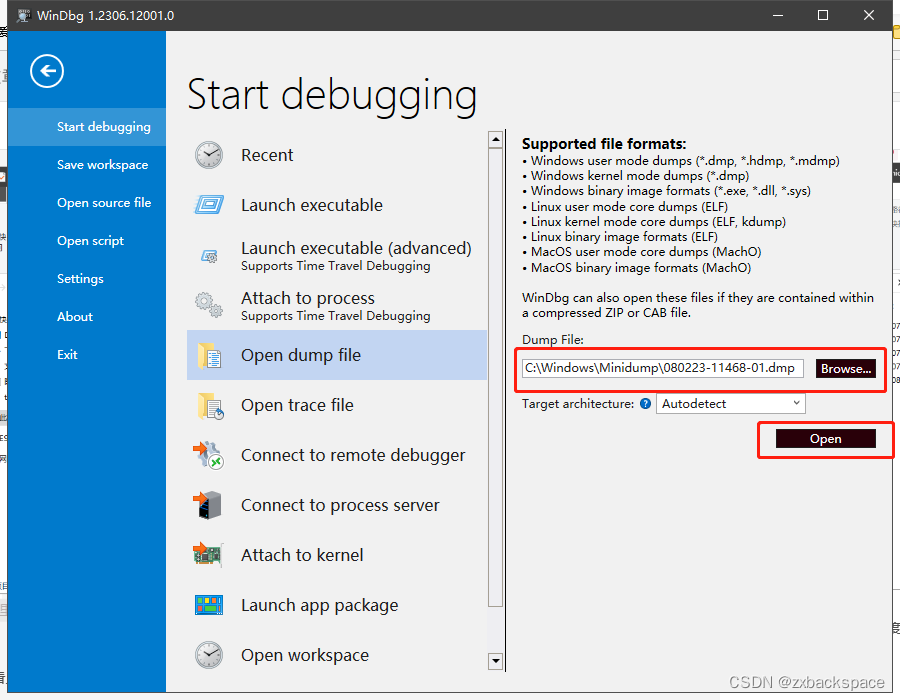Click the list scrollbar down arrow
900x700 pixels.
(x=495, y=661)
